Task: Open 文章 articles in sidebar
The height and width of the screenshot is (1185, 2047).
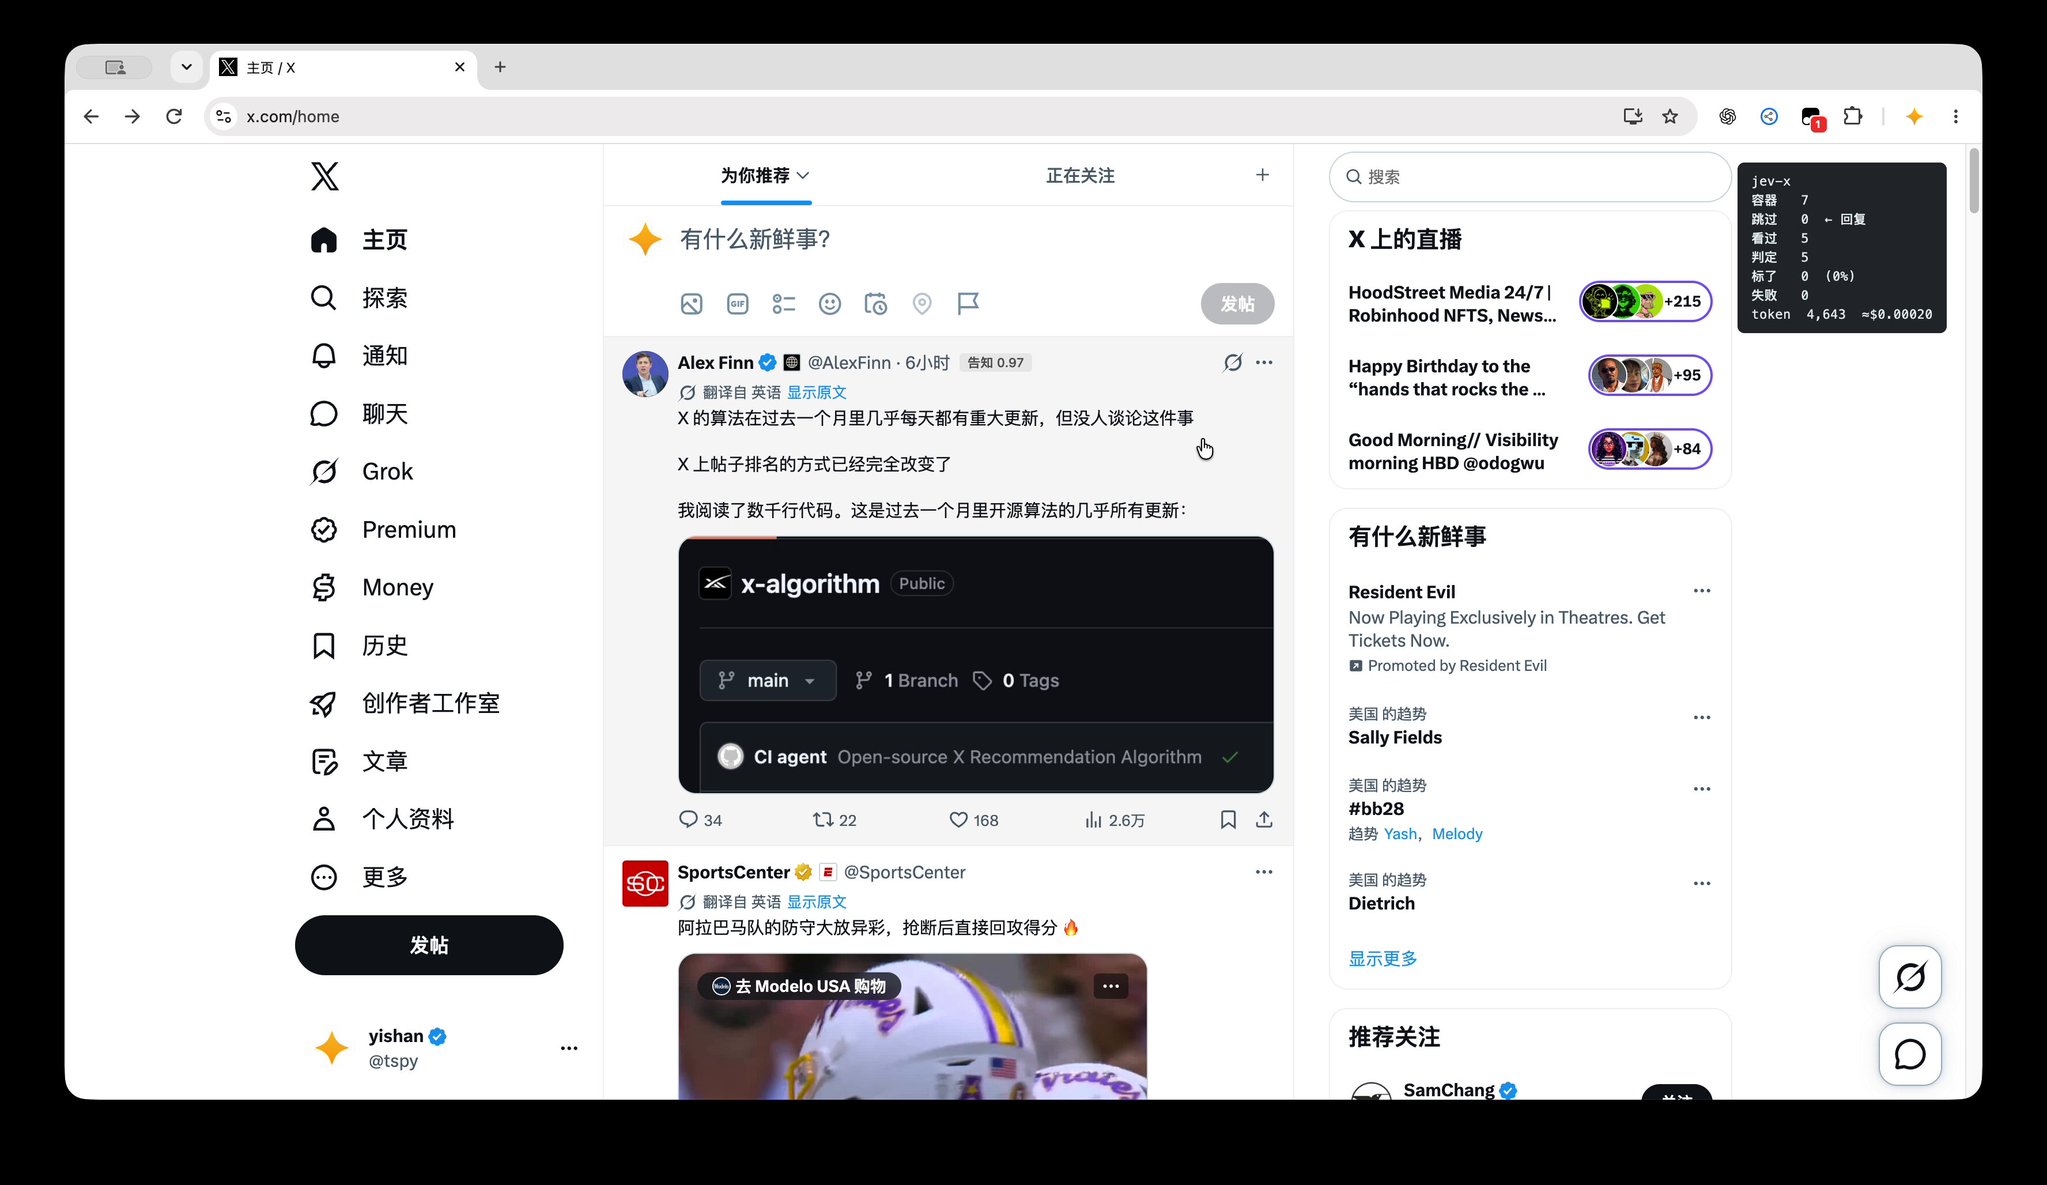Action: point(359,762)
